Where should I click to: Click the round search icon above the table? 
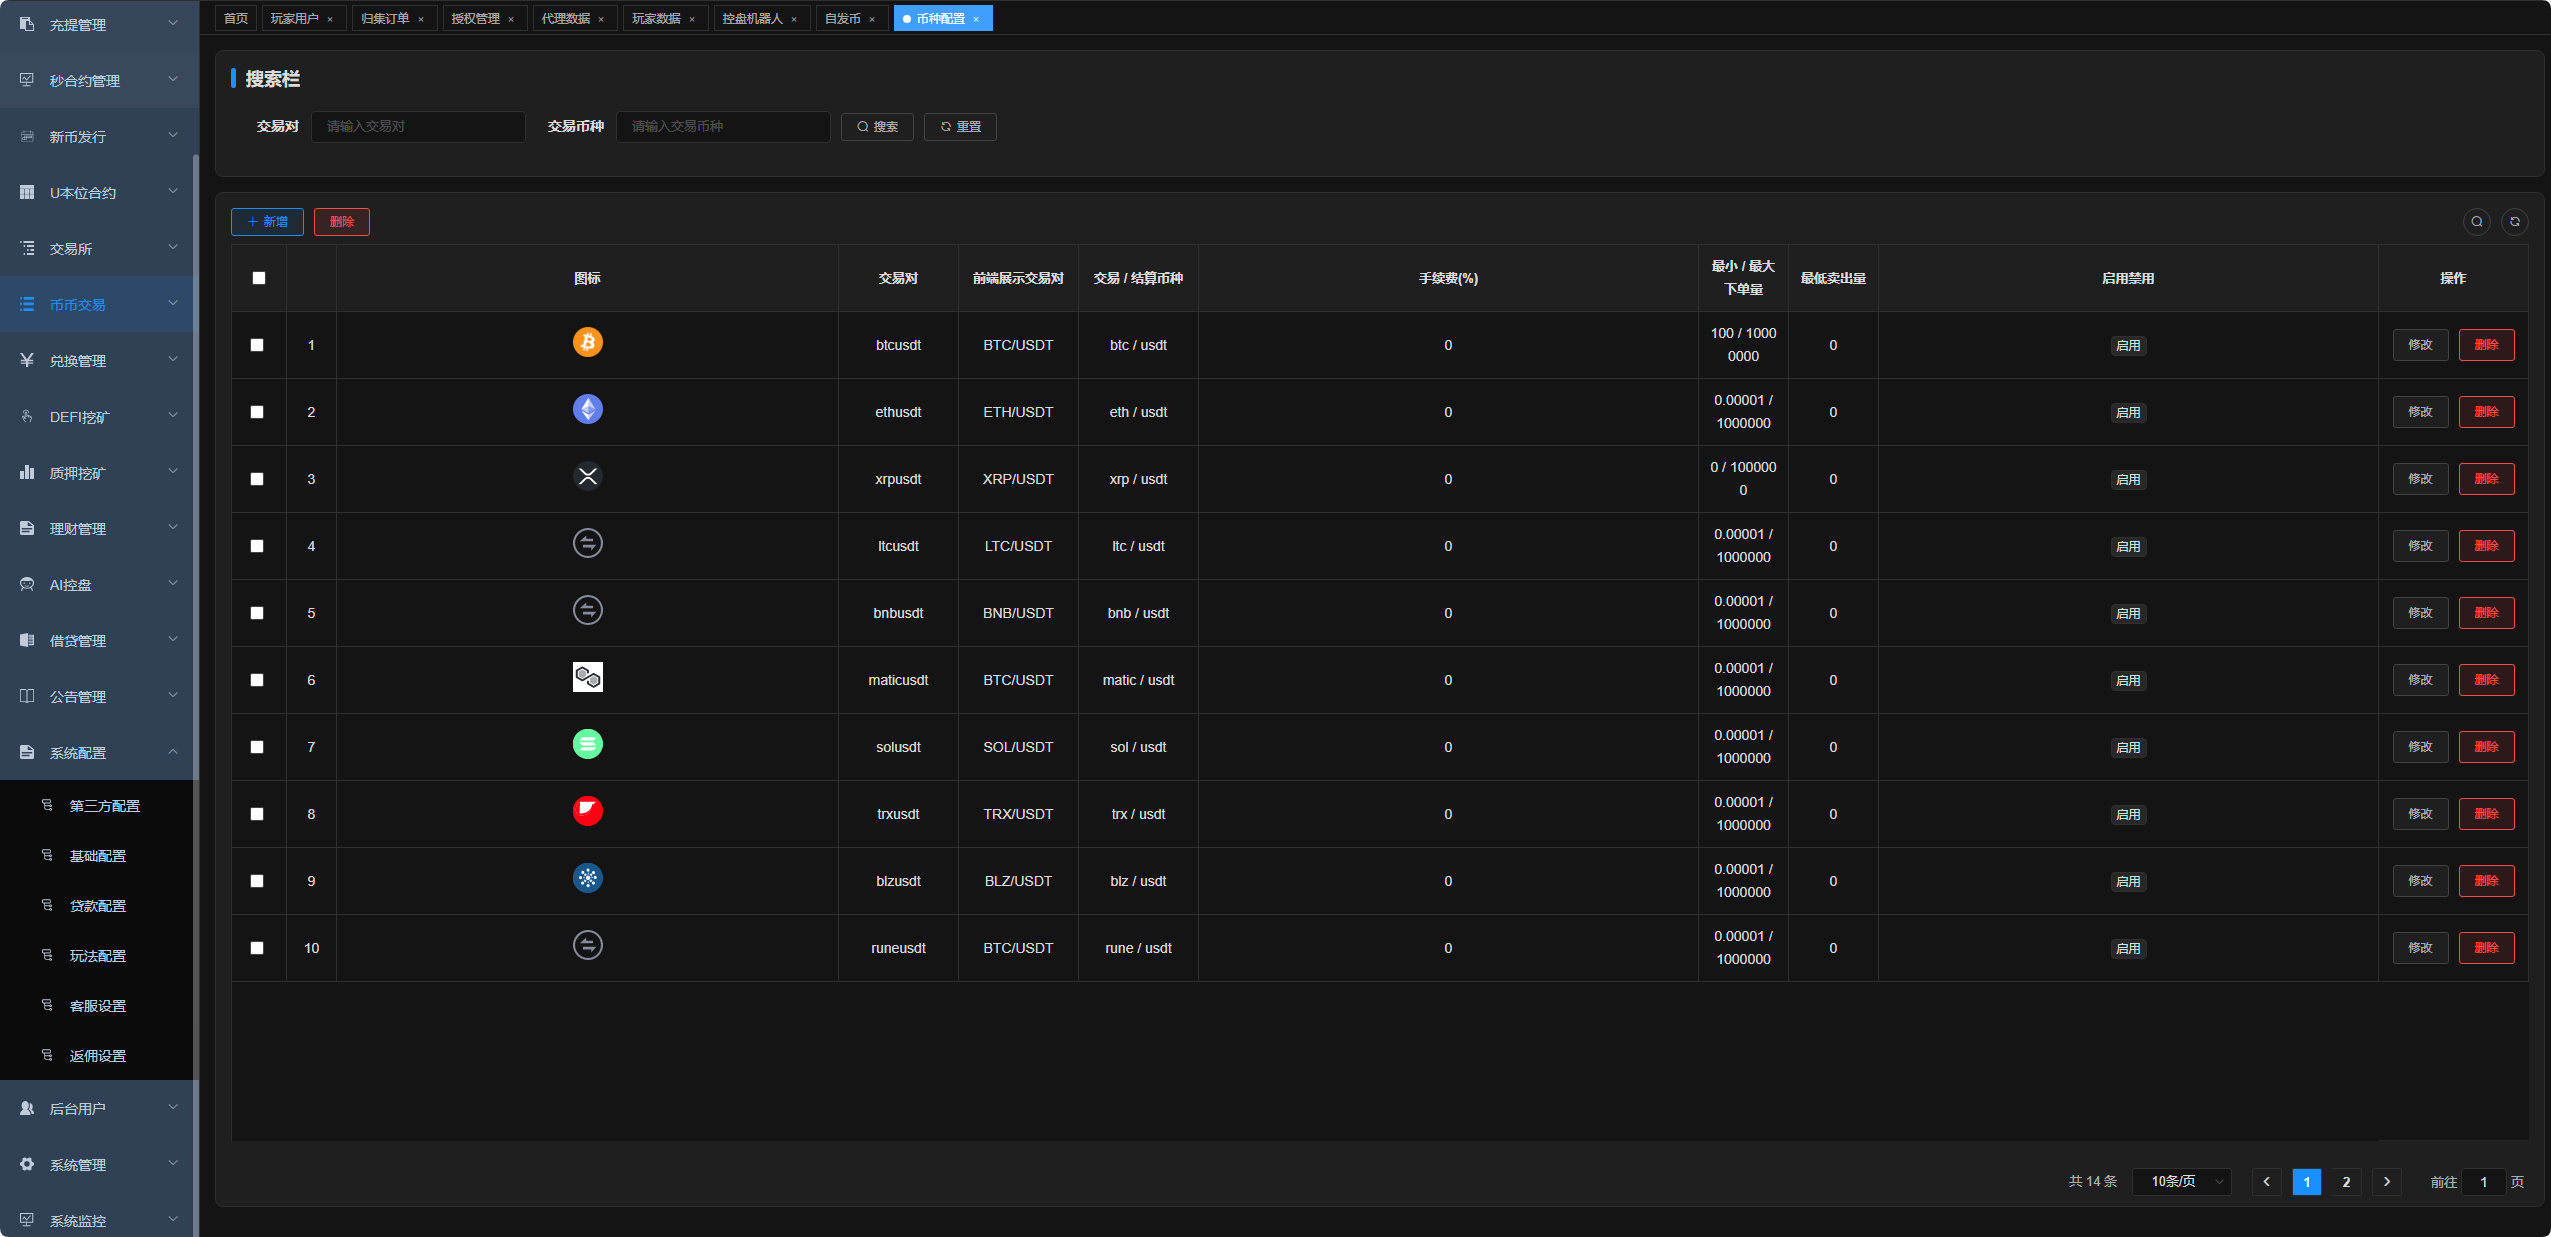(2476, 222)
